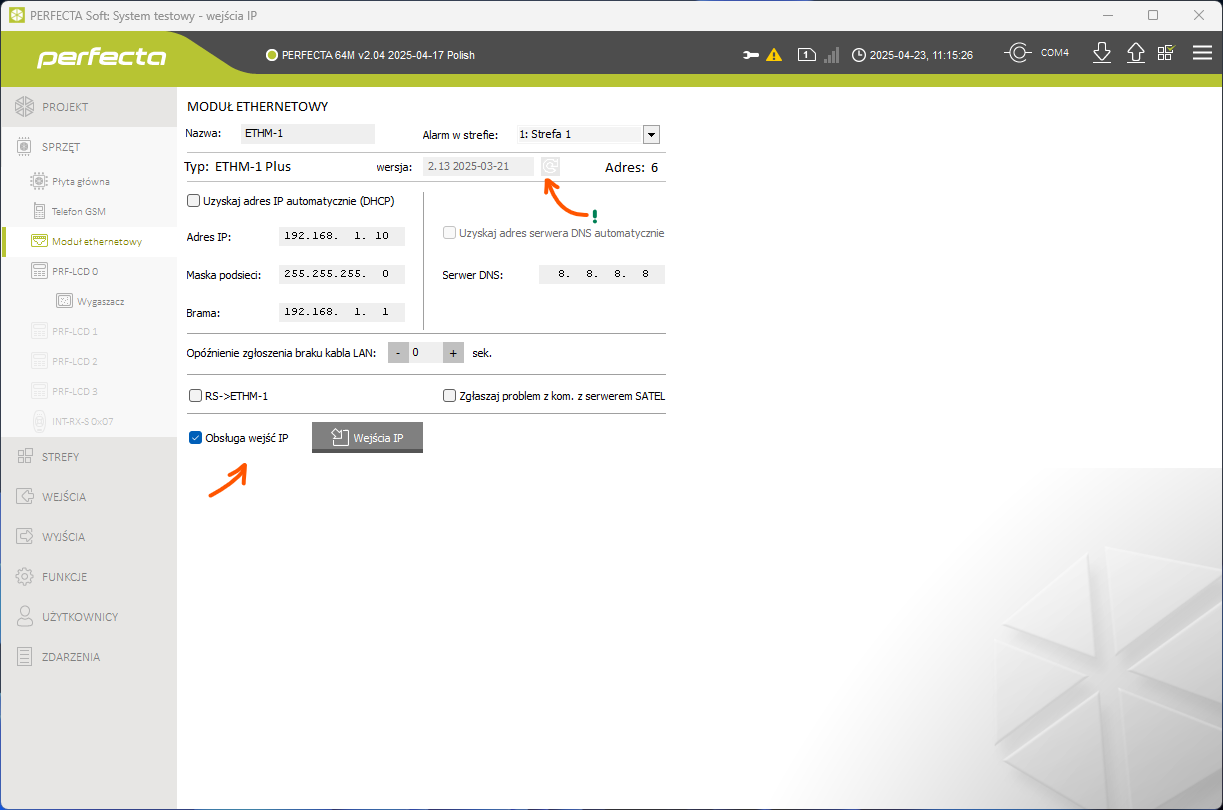Toggle the RS->ETHM-1 checkbox
This screenshot has height=810, width=1223.
pyautogui.click(x=196, y=396)
